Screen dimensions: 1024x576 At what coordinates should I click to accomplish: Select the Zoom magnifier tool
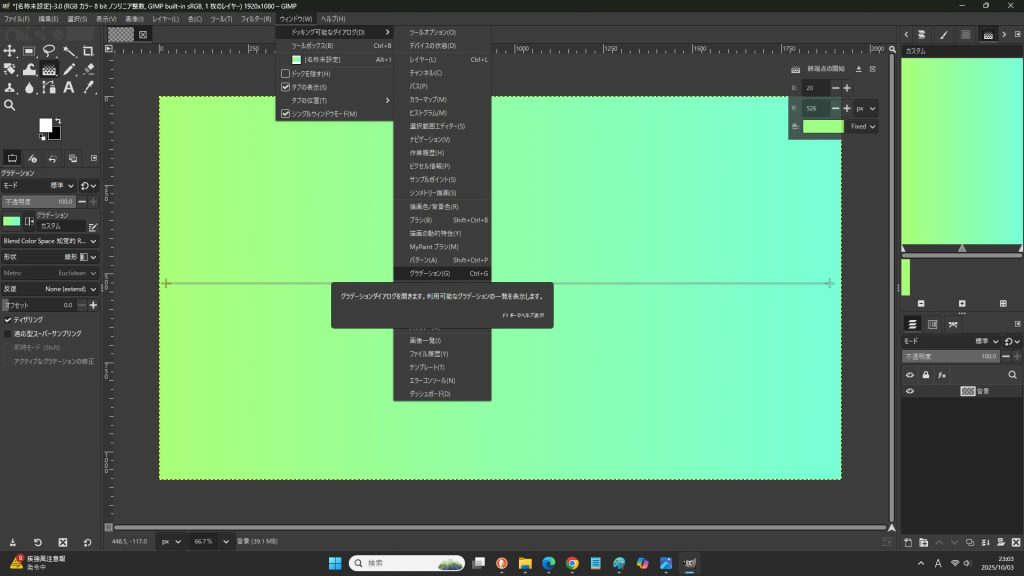click(x=10, y=105)
